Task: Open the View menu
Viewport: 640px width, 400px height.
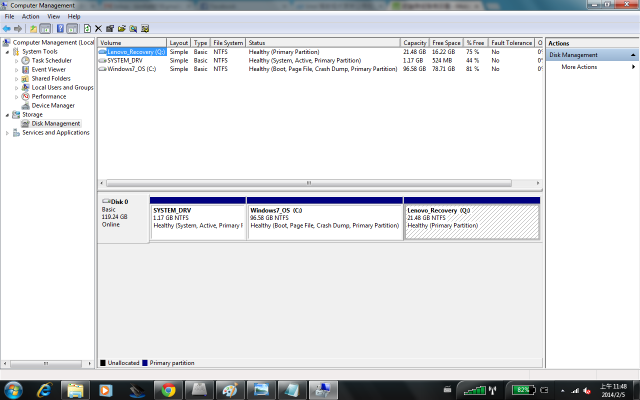Action: pyautogui.click(x=53, y=17)
